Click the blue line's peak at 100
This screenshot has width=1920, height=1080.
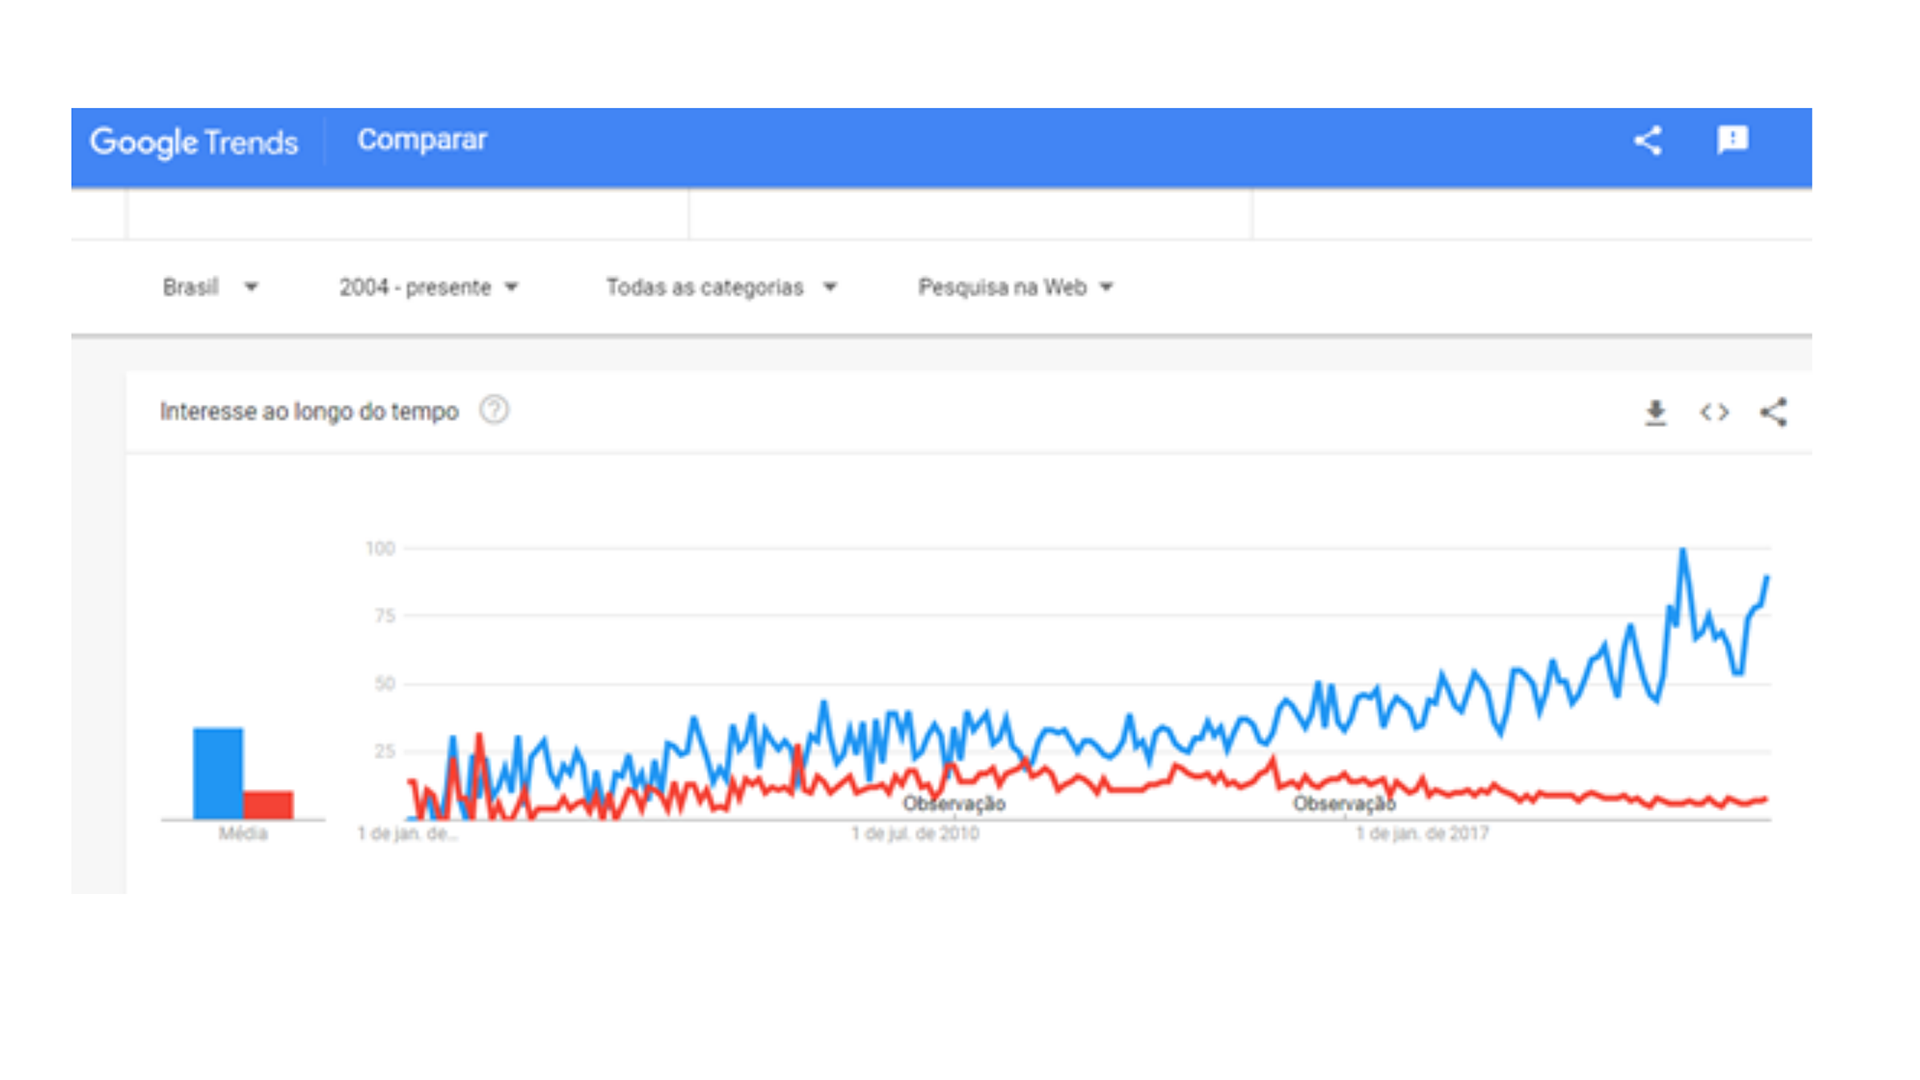point(1683,550)
